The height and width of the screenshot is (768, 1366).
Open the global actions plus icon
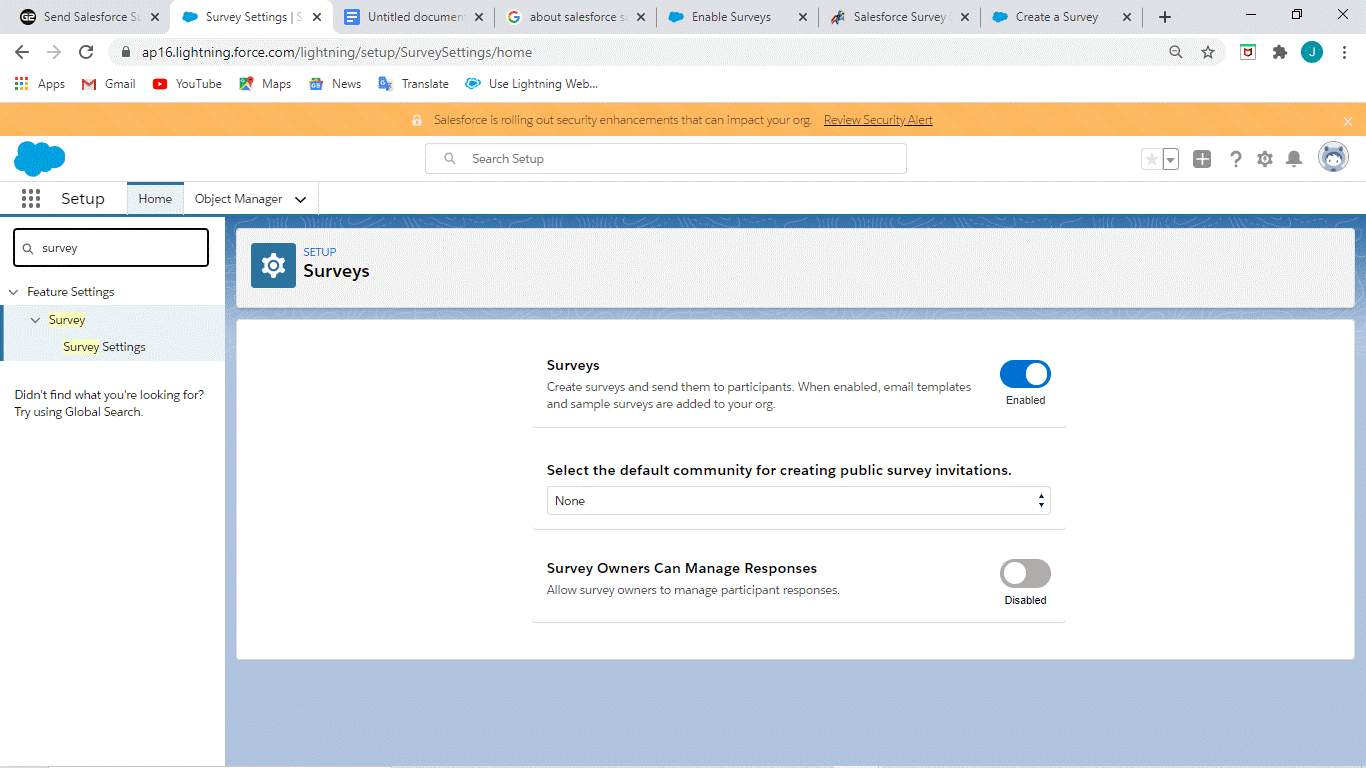(x=1201, y=158)
